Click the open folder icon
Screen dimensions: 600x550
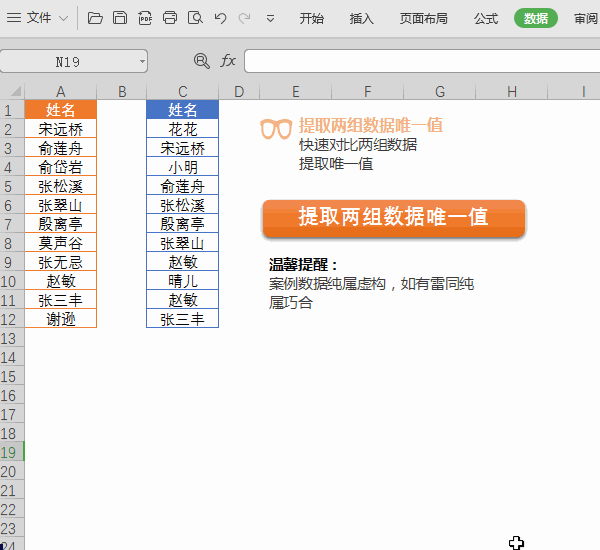point(95,18)
